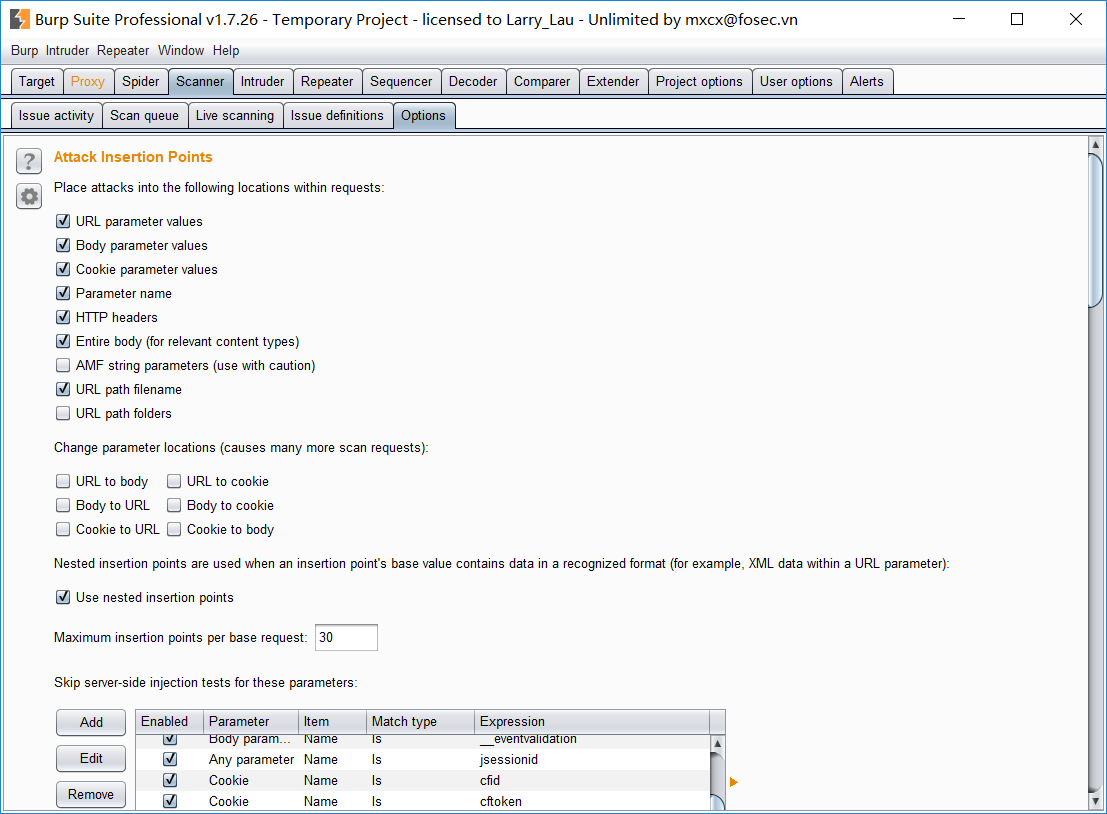Sort table by Item column header
The image size is (1107, 814).
pyautogui.click(x=333, y=722)
